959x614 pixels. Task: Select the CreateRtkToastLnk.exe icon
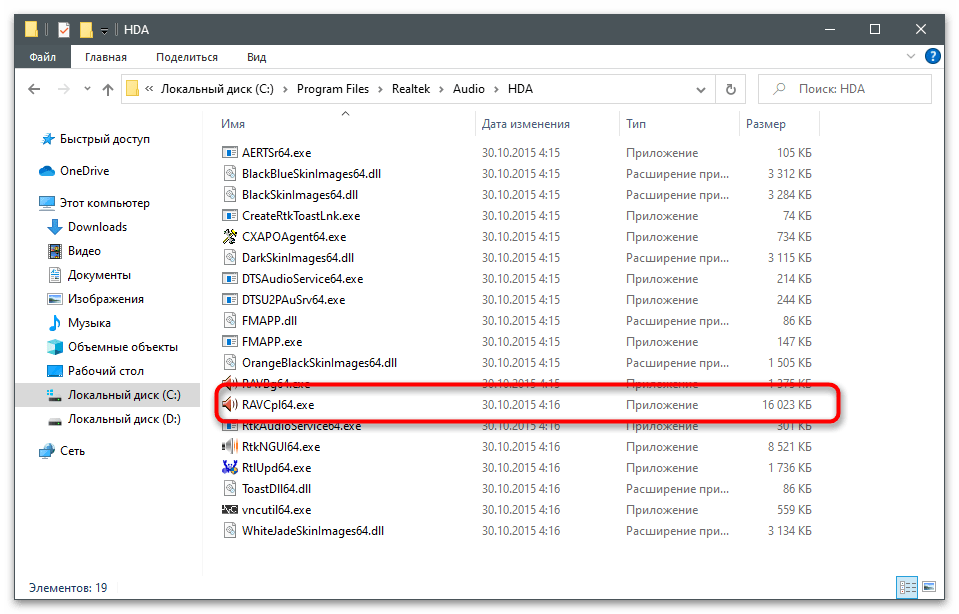[x=229, y=216]
